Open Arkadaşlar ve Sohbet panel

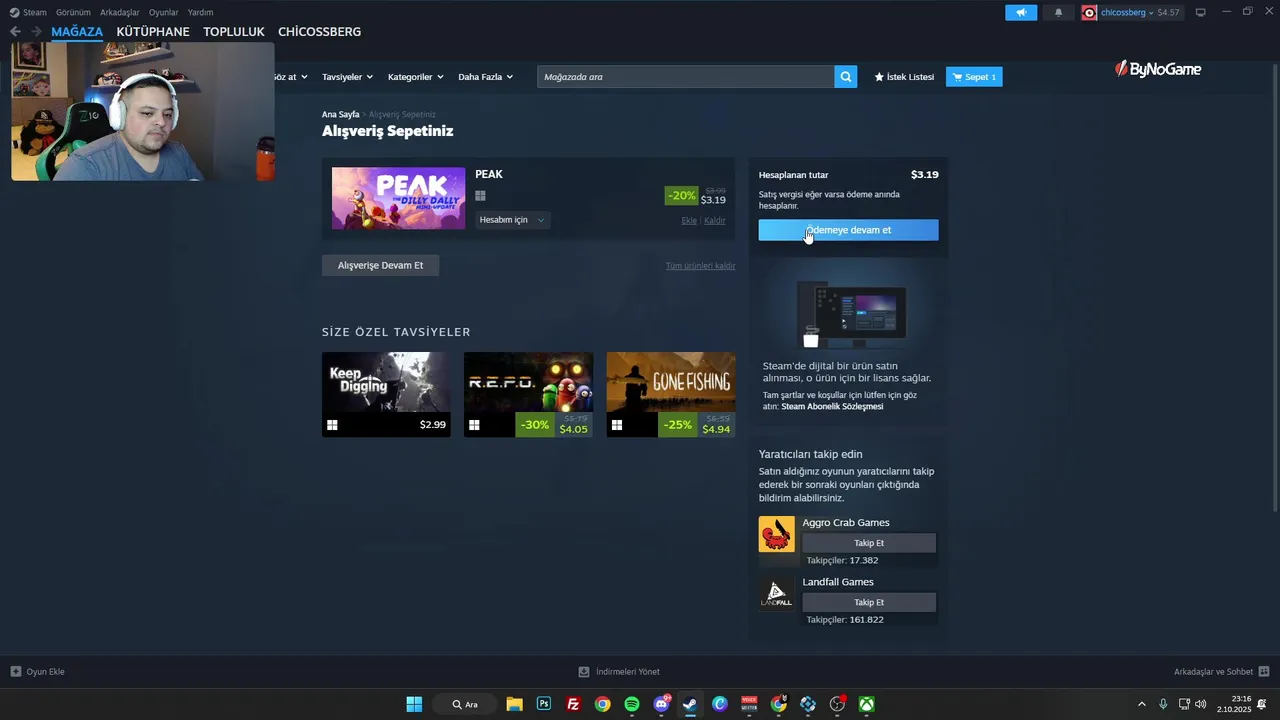[x=1221, y=672]
